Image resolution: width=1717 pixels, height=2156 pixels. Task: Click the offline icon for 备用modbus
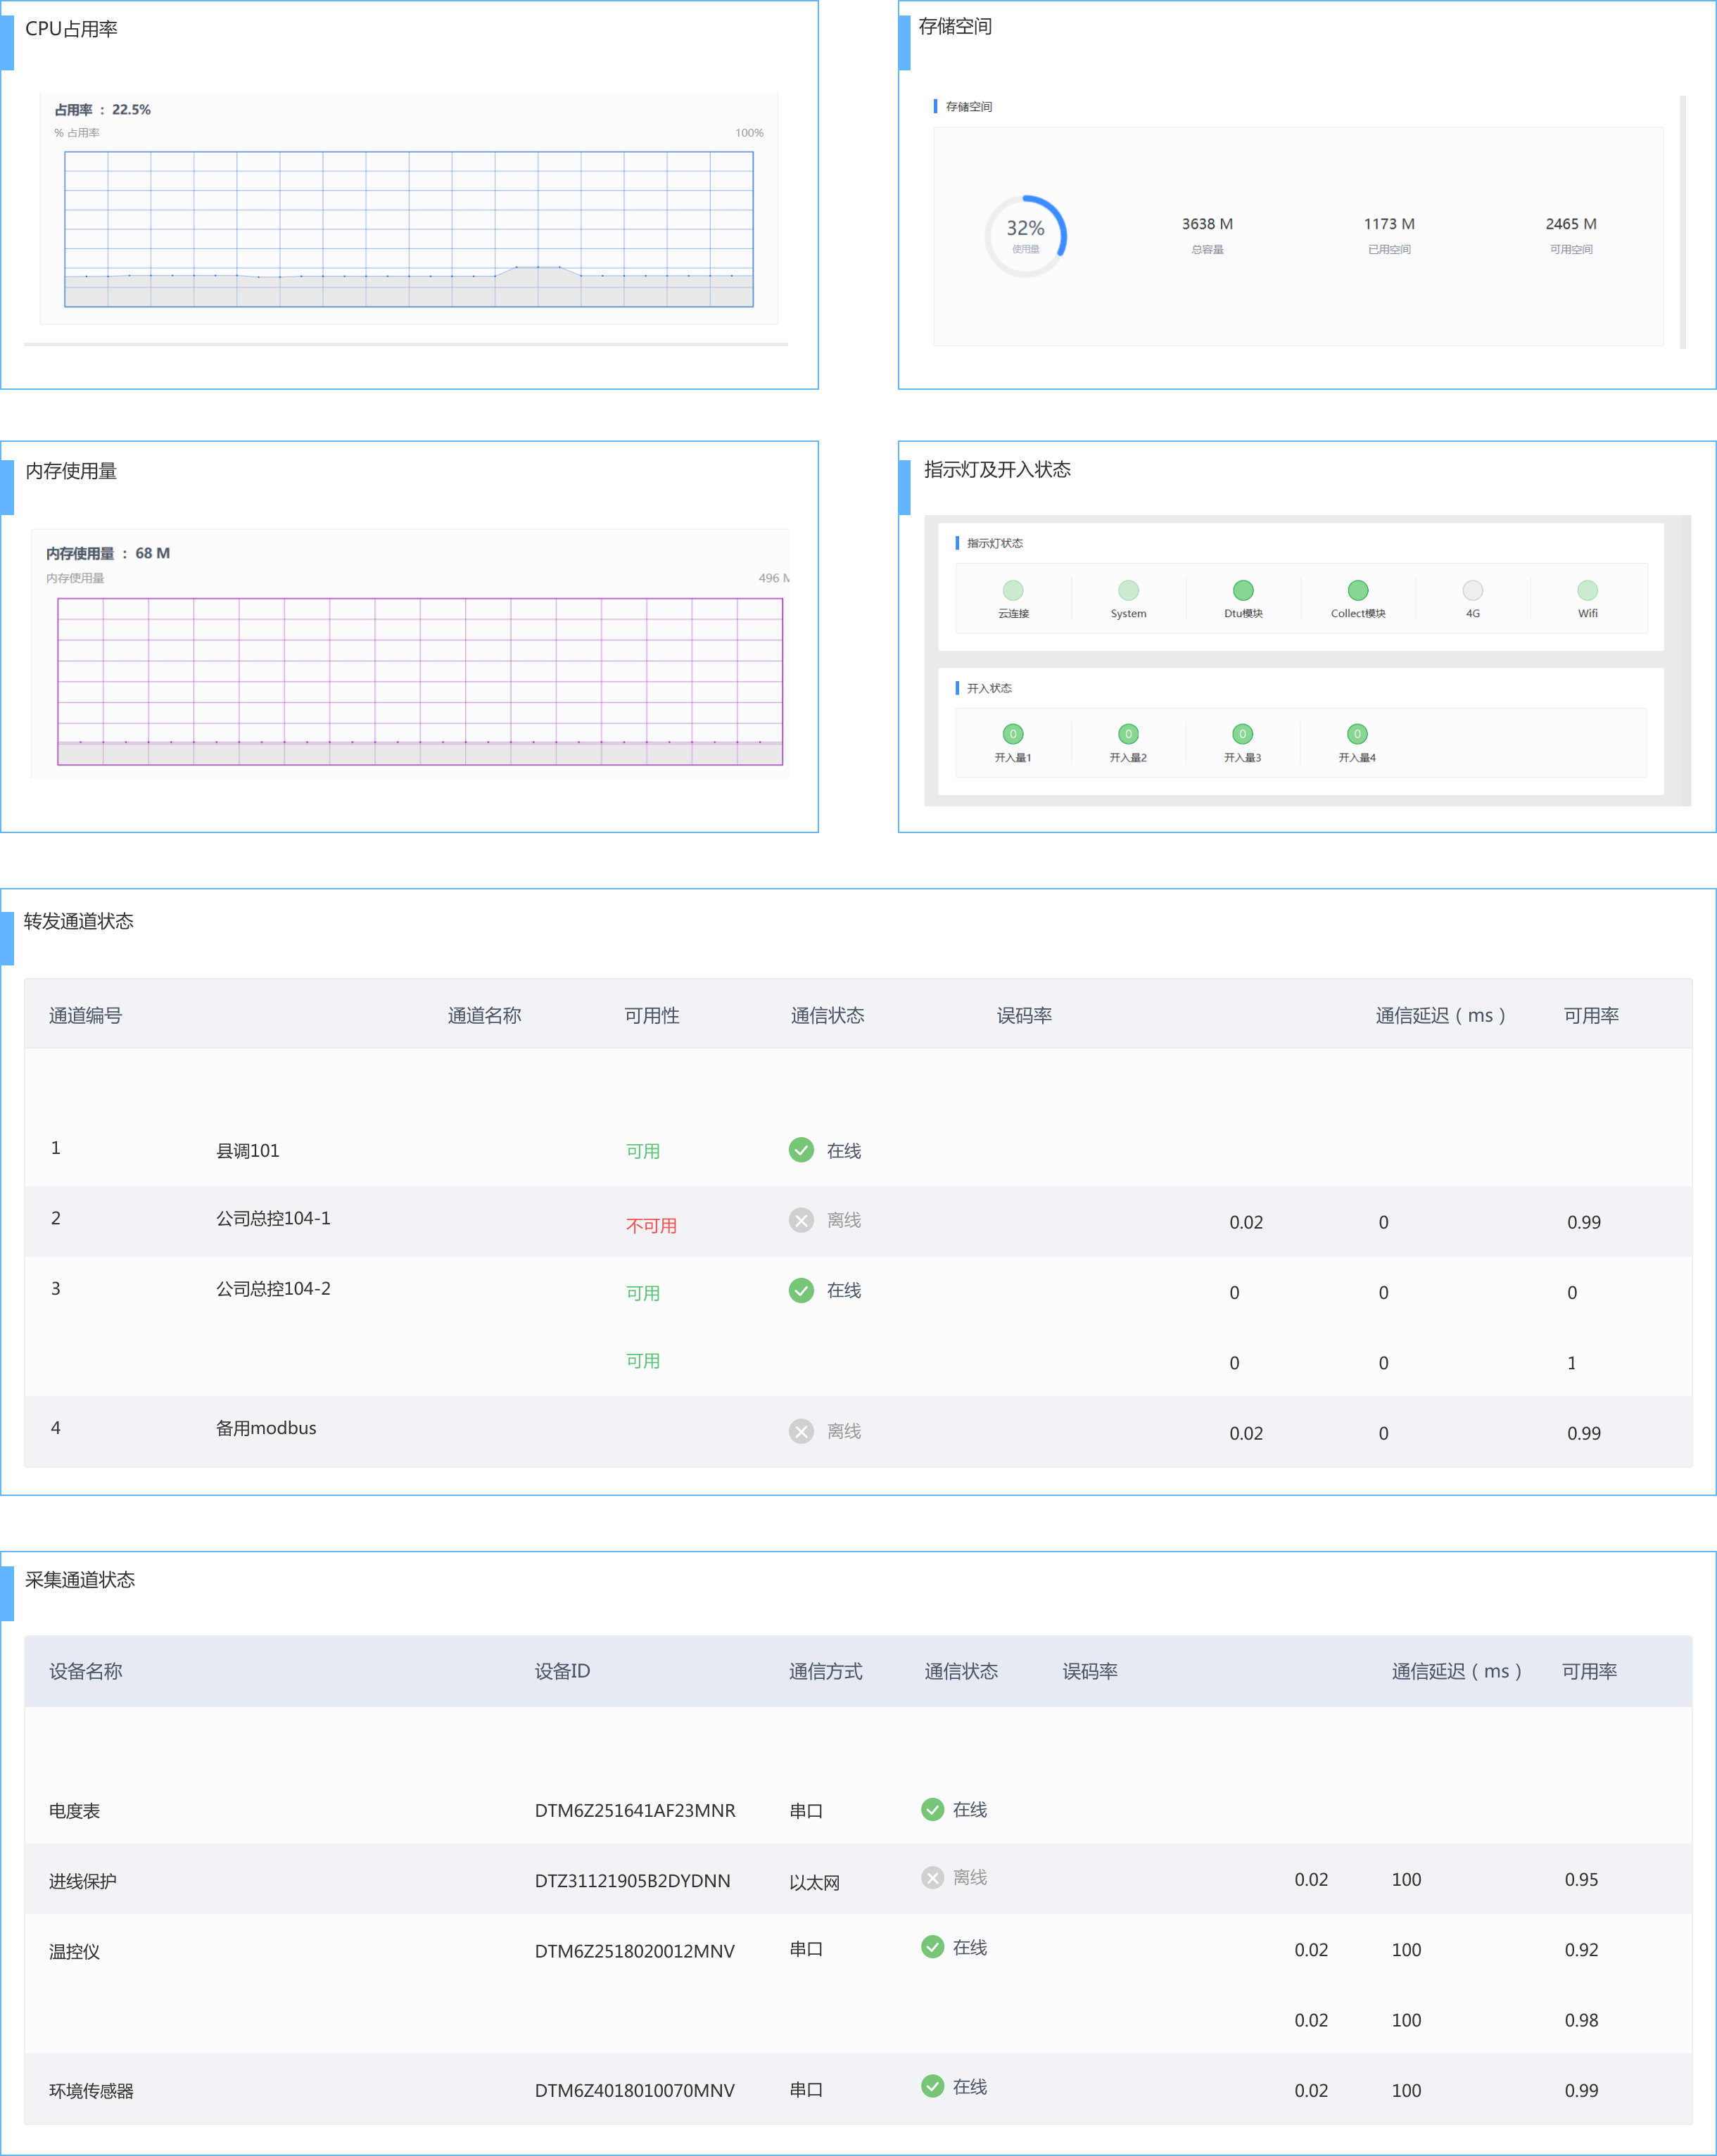pos(801,1431)
